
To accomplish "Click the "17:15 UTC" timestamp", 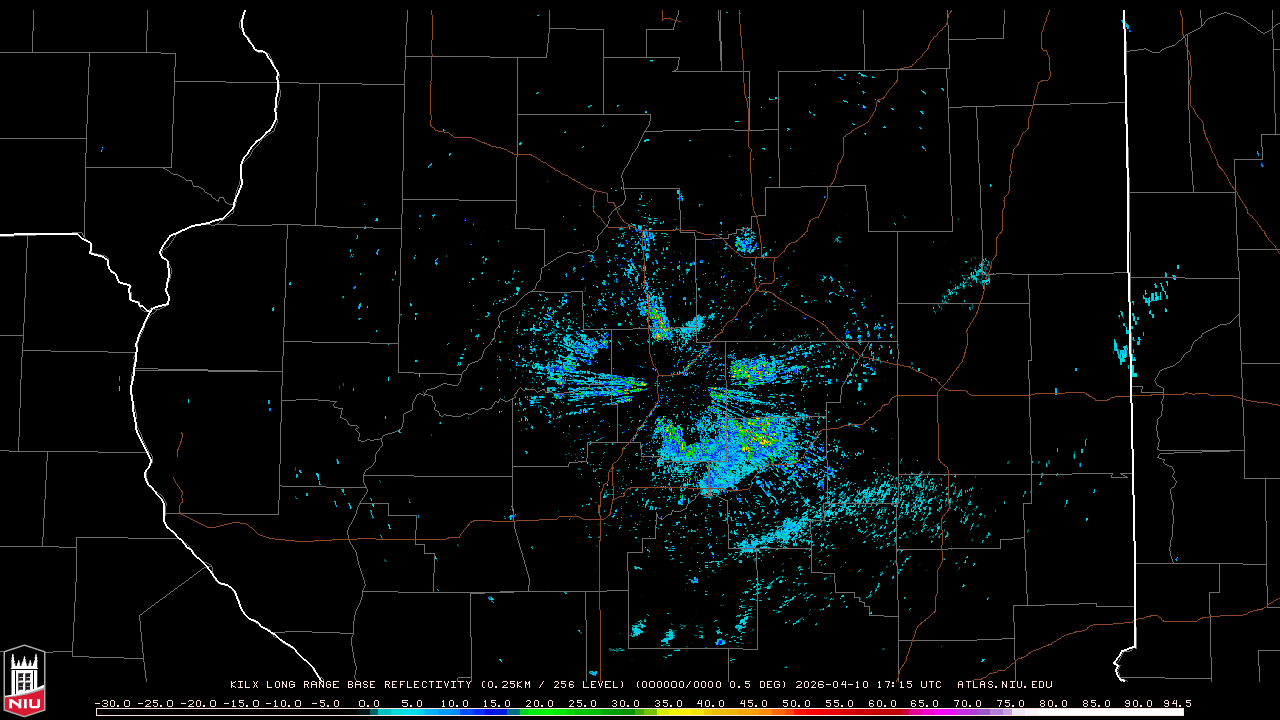I will coord(911,685).
